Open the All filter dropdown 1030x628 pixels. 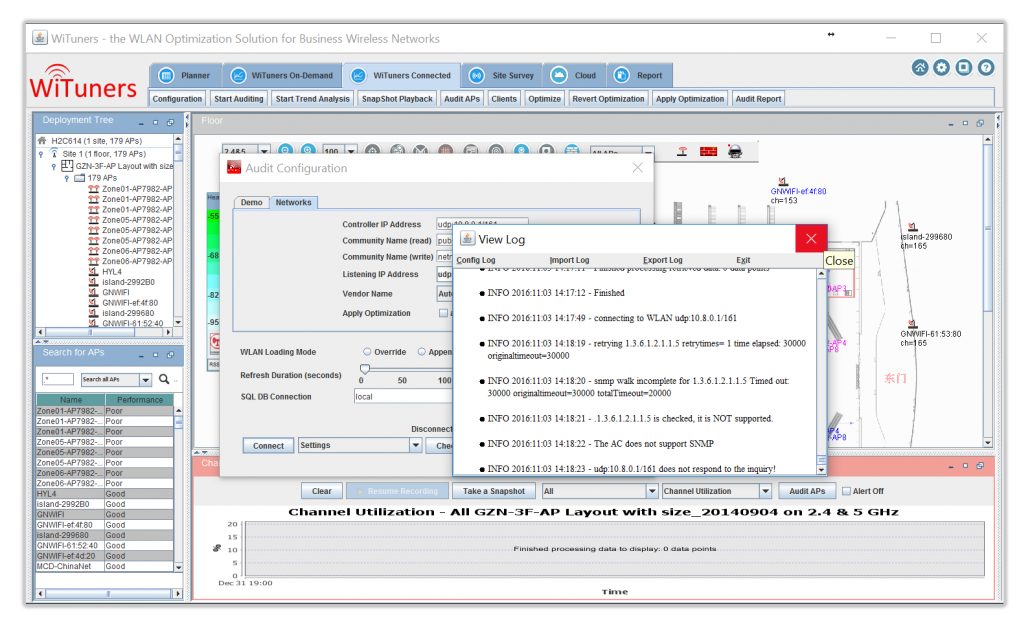[x=652, y=491]
